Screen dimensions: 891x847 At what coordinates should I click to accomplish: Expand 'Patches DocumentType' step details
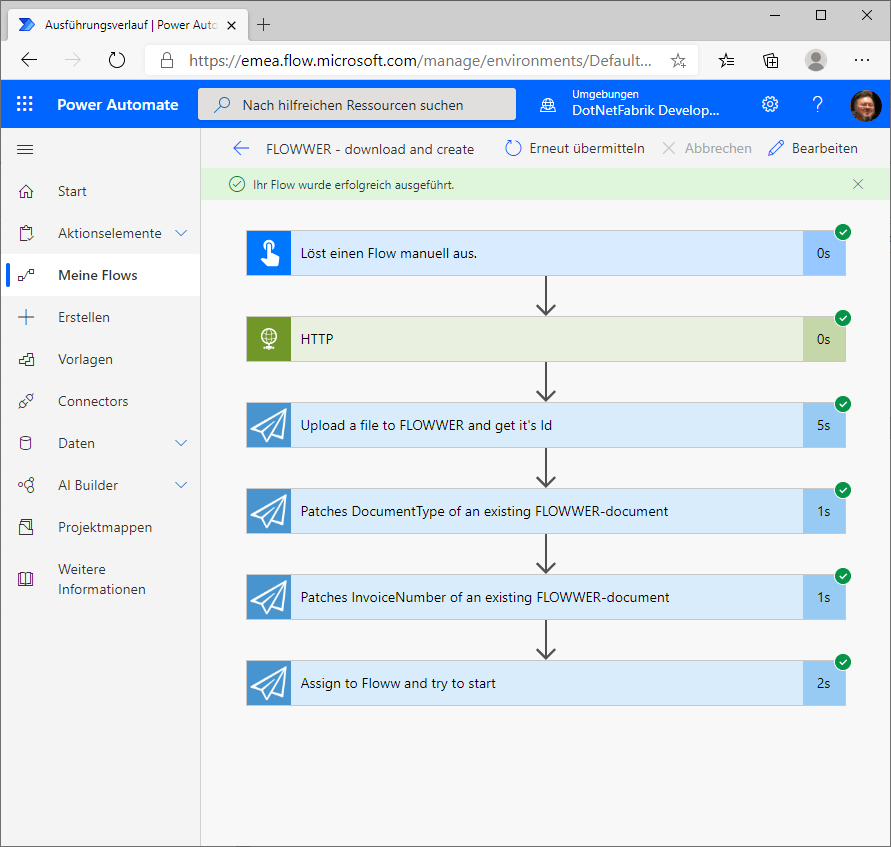(x=546, y=511)
